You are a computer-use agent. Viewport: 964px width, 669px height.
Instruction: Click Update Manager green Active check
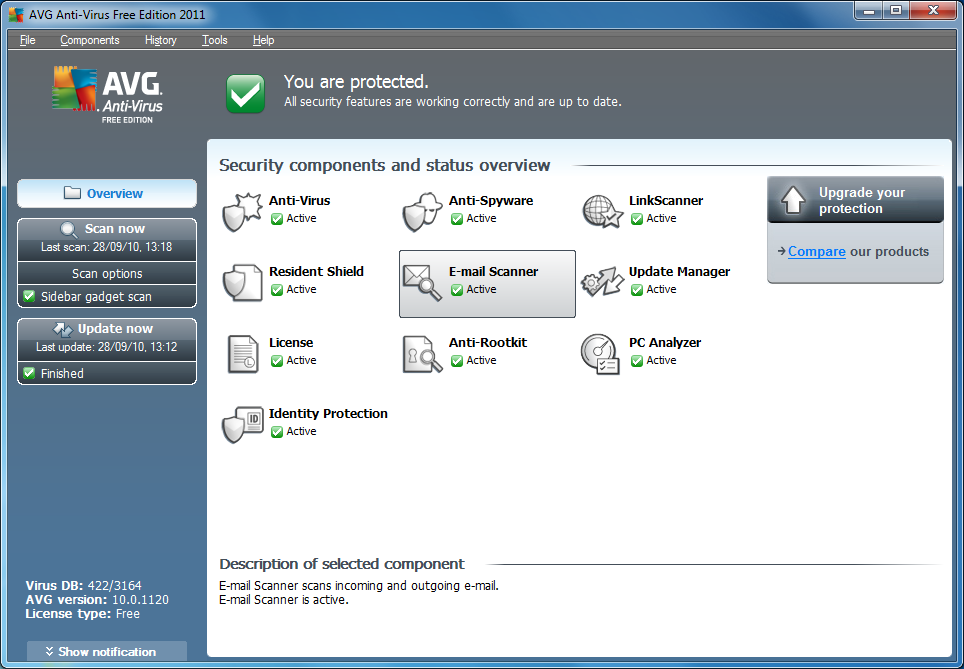[637, 289]
